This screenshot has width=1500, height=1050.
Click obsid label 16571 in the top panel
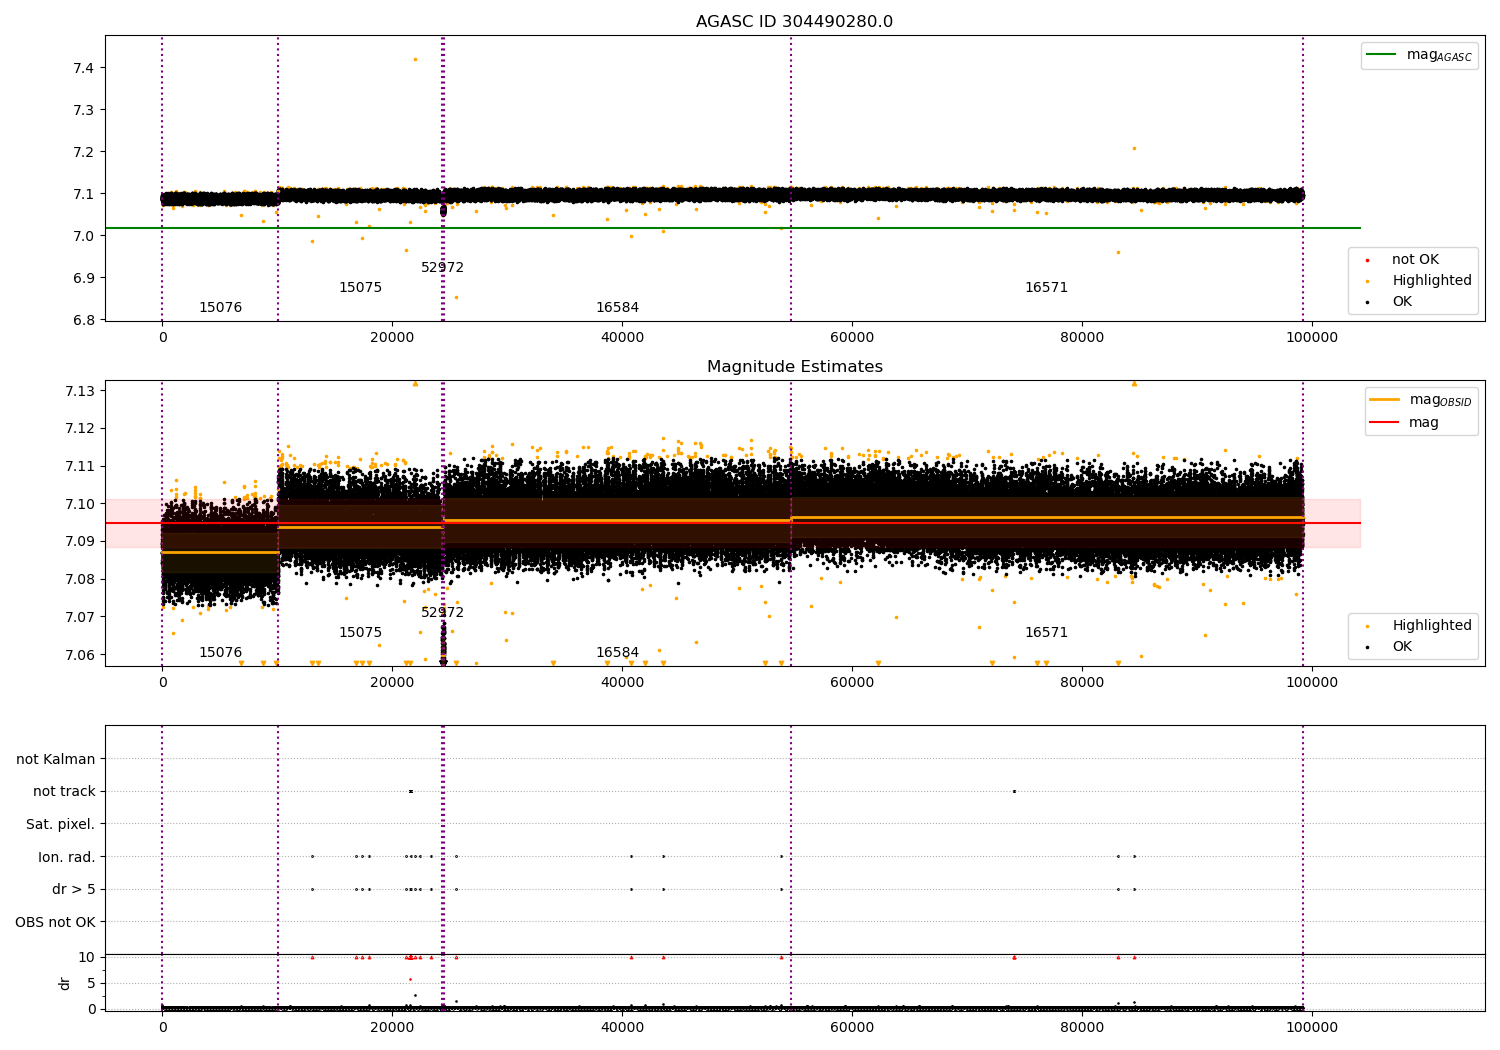pos(1046,288)
